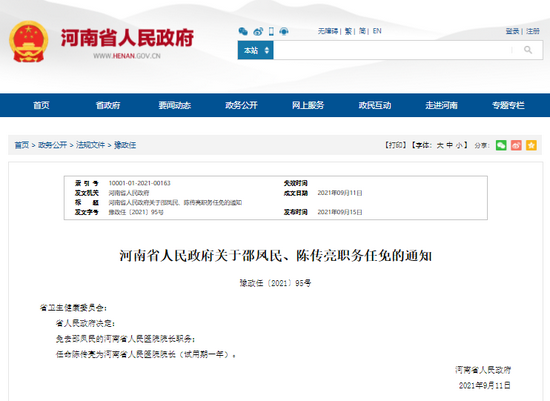Open 首页 in the navigation bar
Image resolution: width=550 pixels, height=401 pixels.
[x=41, y=105]
